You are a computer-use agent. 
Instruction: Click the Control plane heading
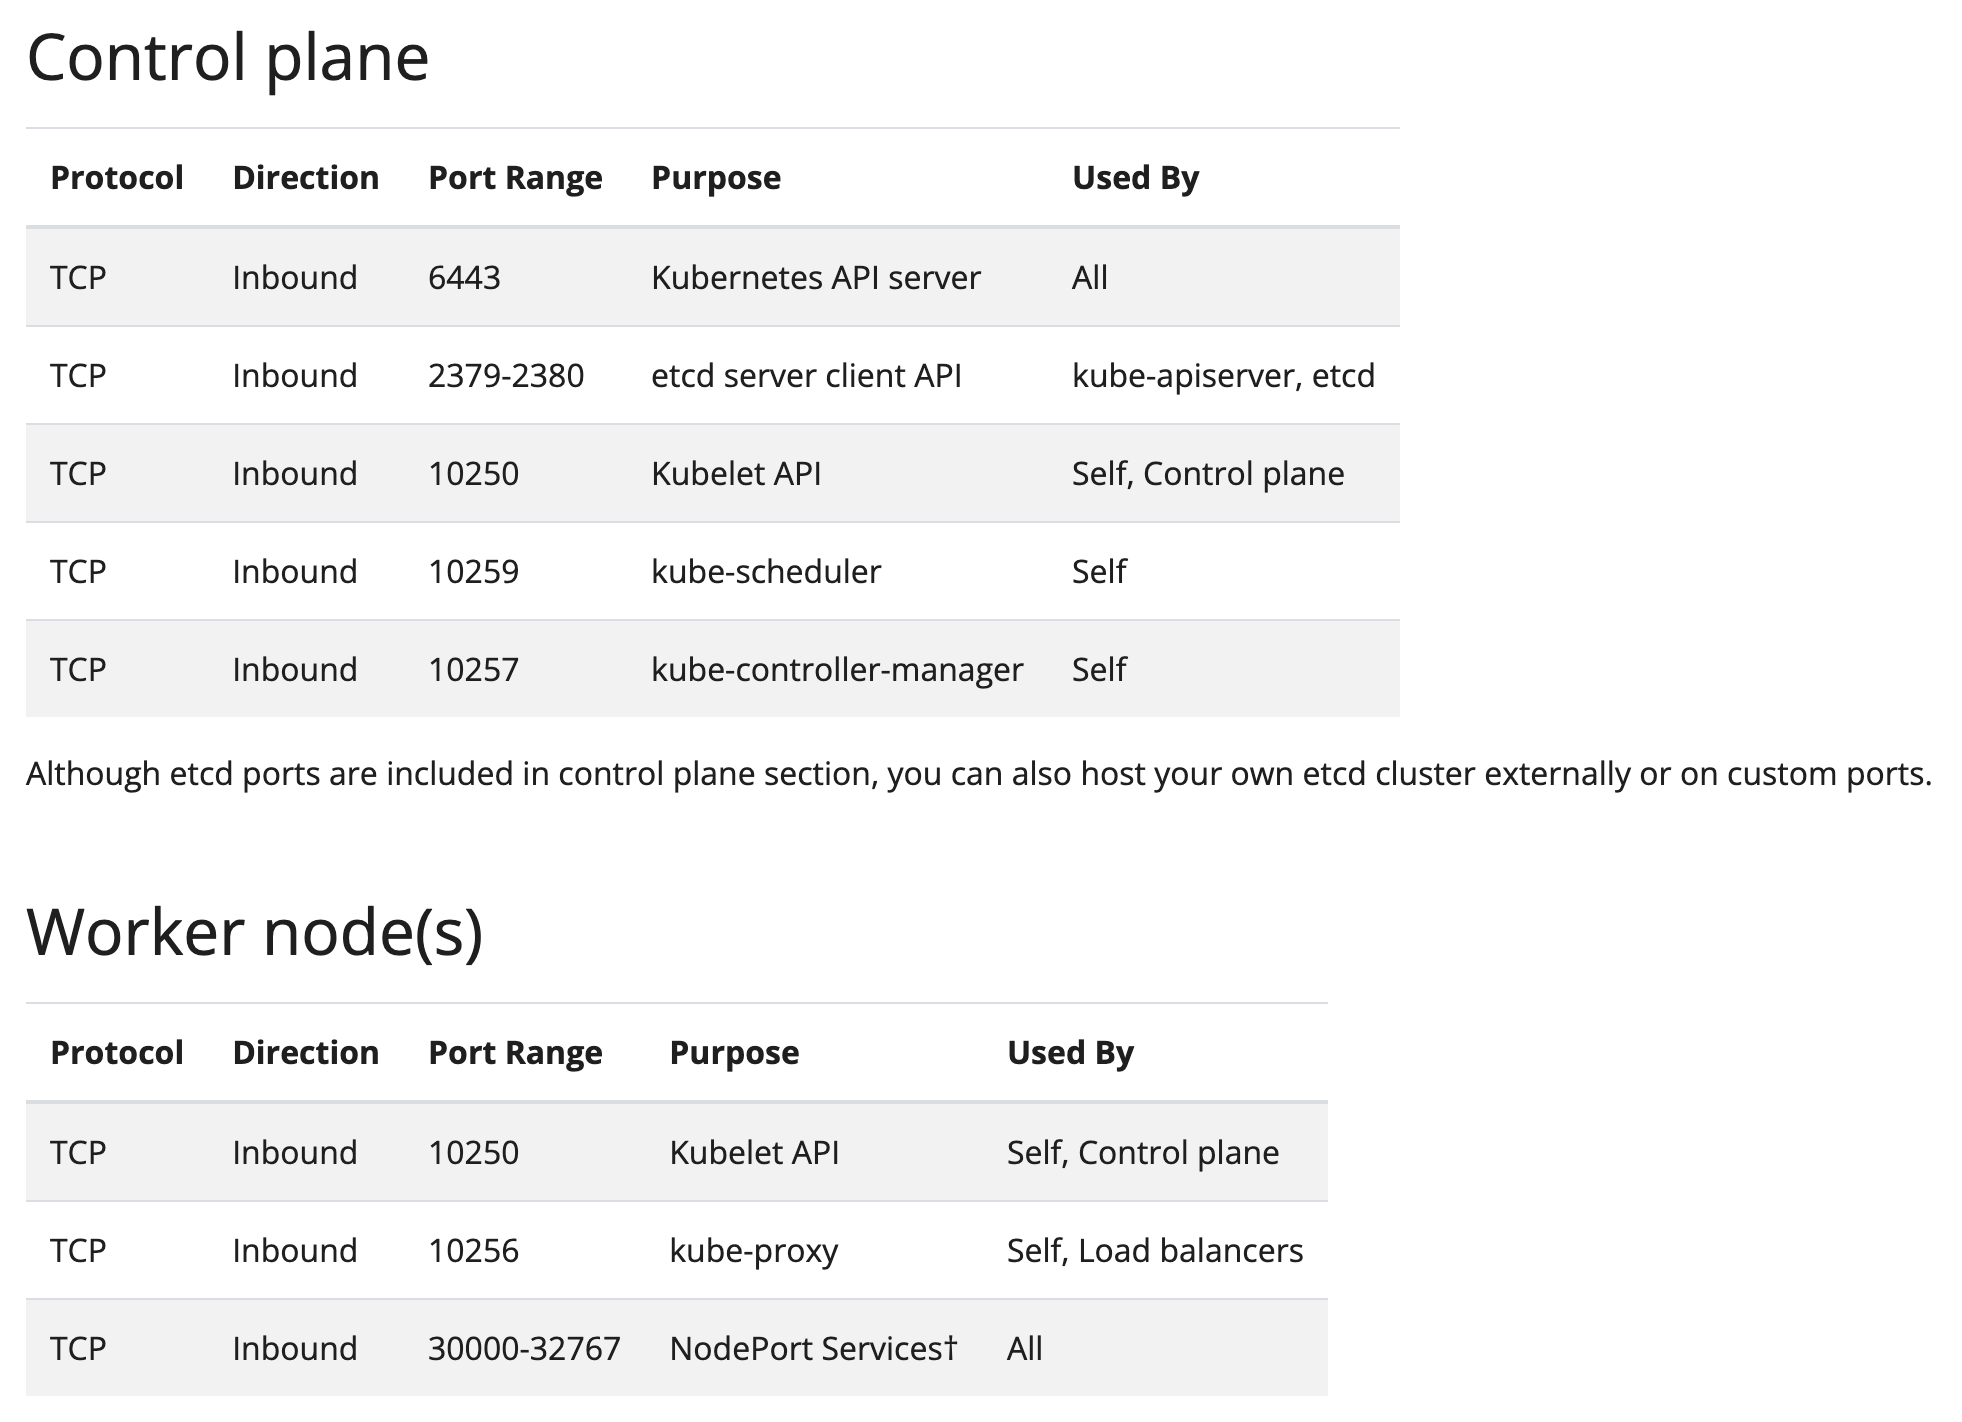[228, 58]
